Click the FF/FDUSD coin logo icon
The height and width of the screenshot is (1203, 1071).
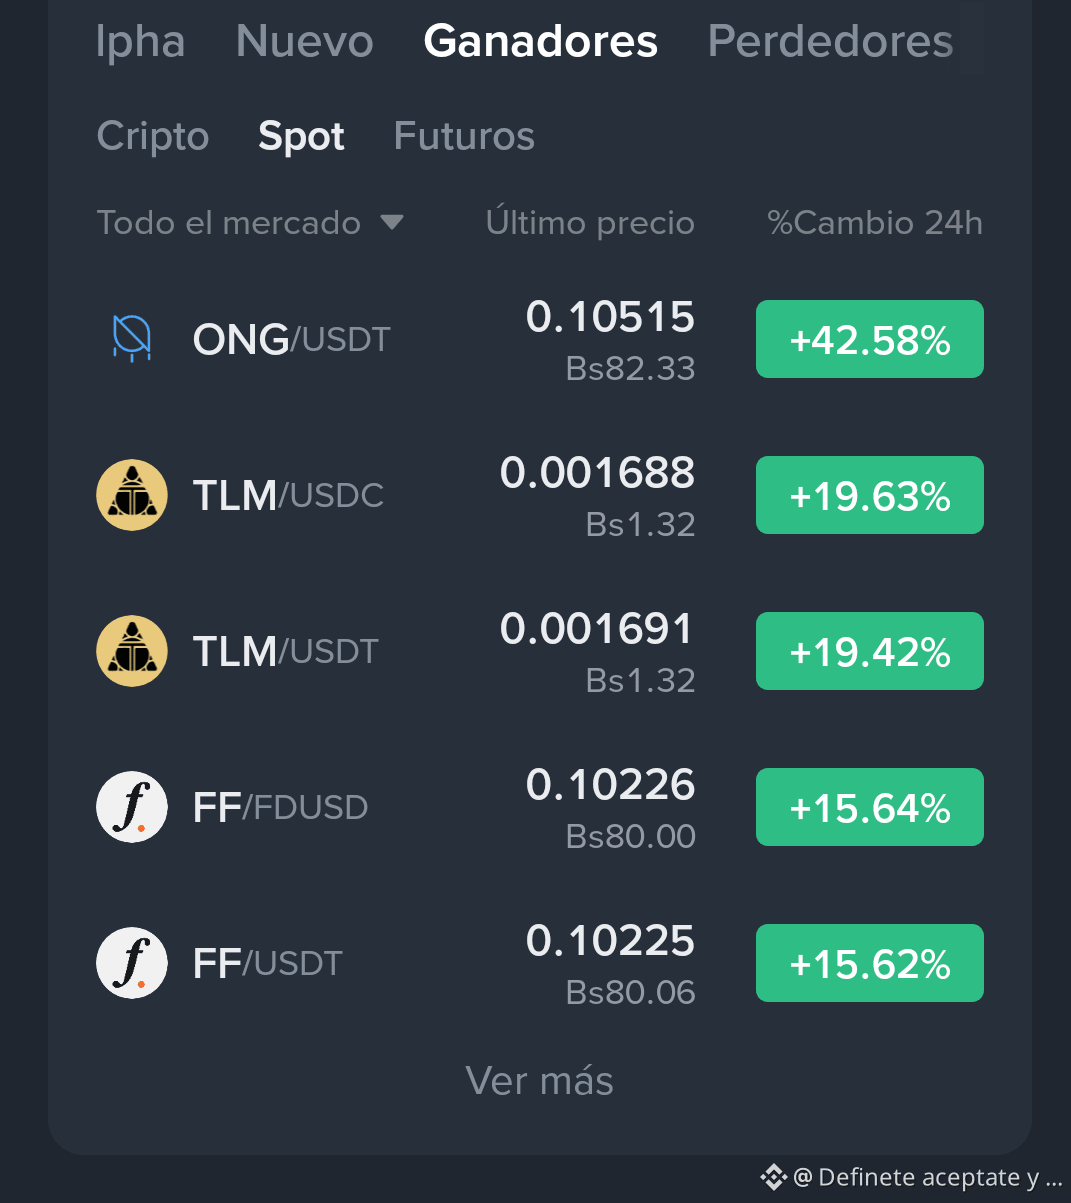pyautogui.click(x=131, y=807)
